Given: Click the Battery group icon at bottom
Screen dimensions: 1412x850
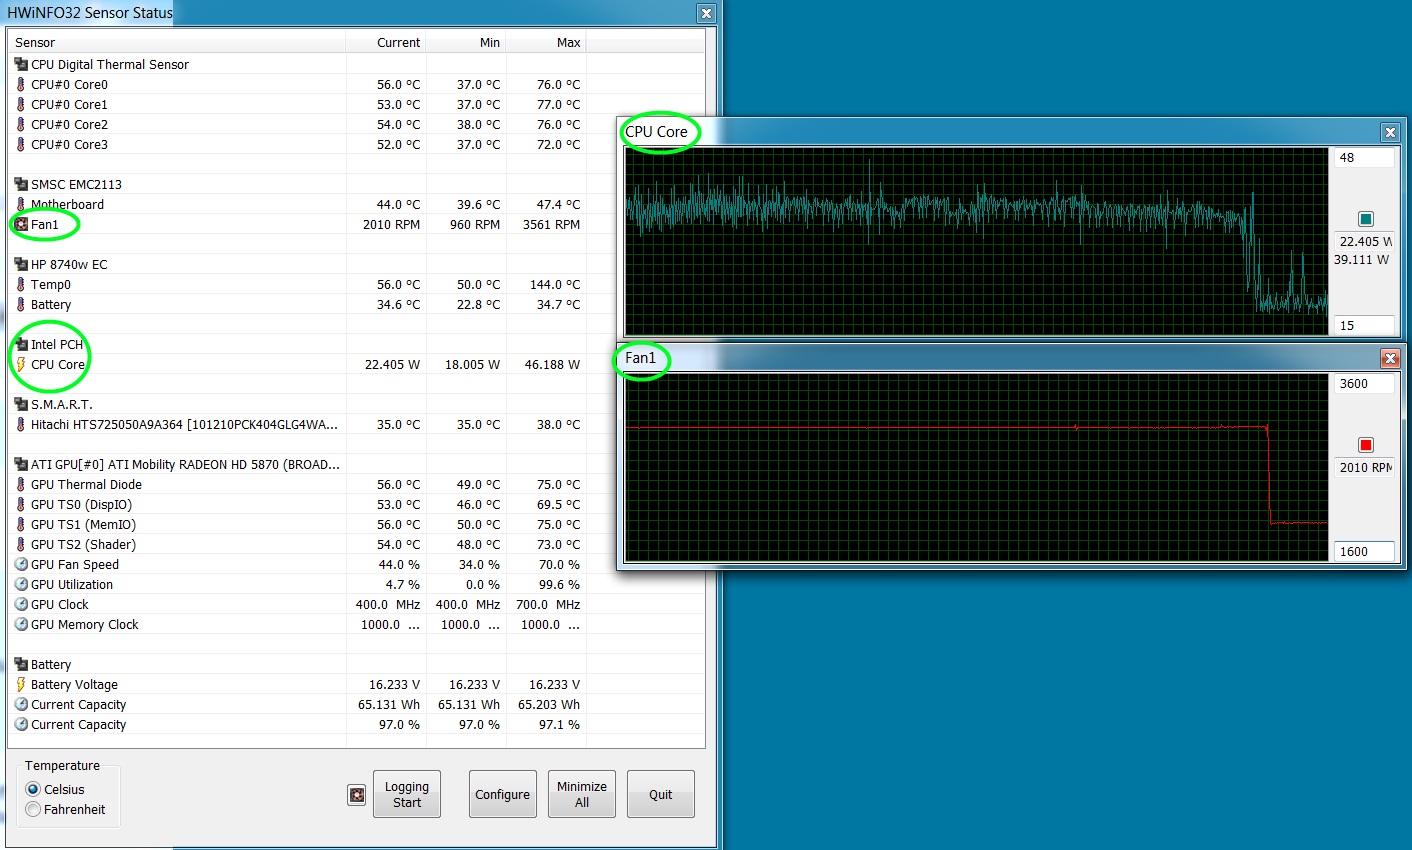Looking at the screenshot, I should [21, 664].
